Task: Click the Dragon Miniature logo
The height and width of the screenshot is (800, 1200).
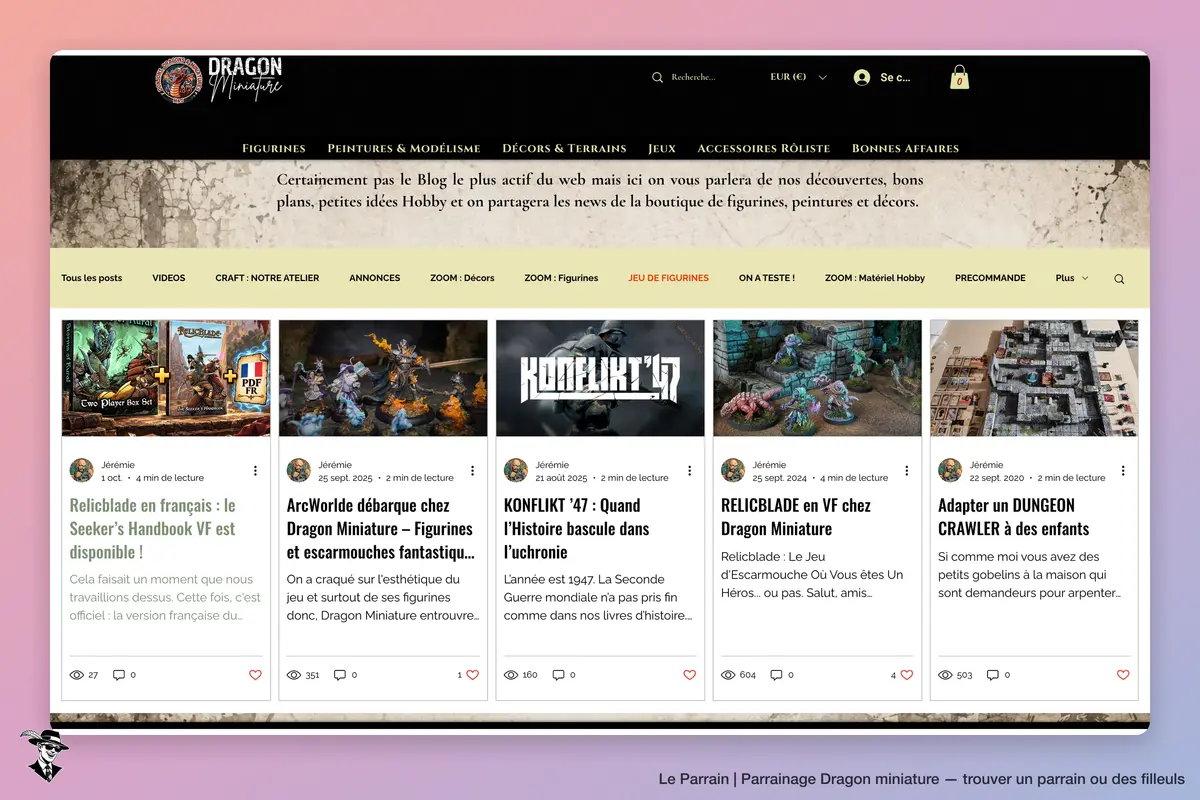Action: (219, 79)
